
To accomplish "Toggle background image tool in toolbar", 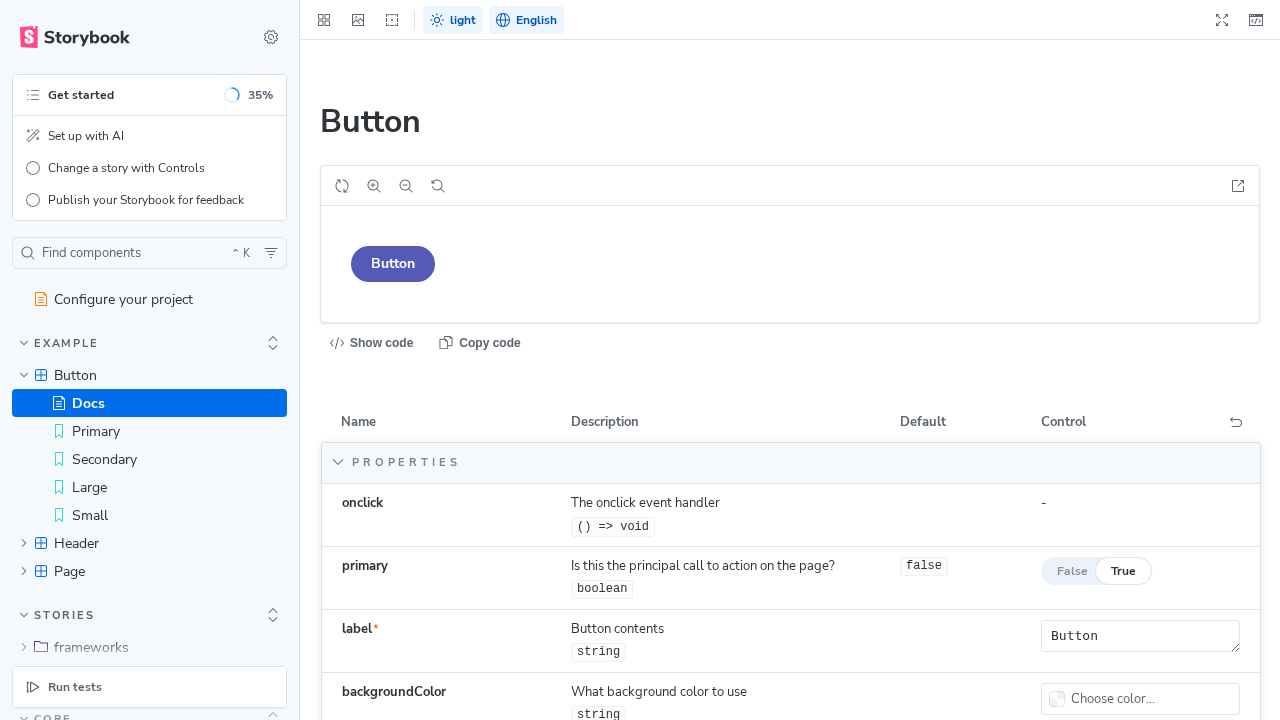I will (358, 20).
